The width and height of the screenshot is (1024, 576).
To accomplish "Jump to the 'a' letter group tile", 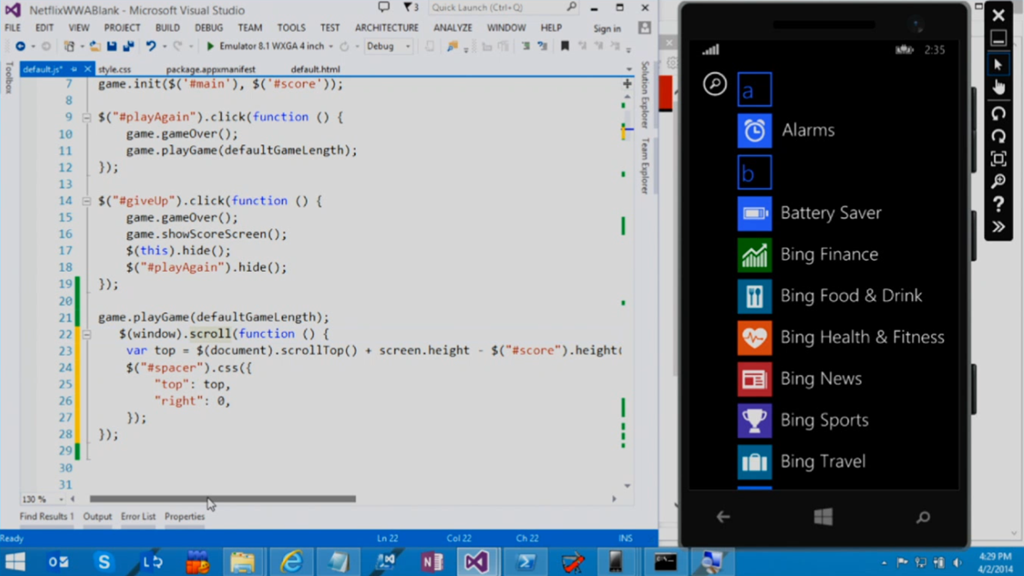I will click(754, 89).
